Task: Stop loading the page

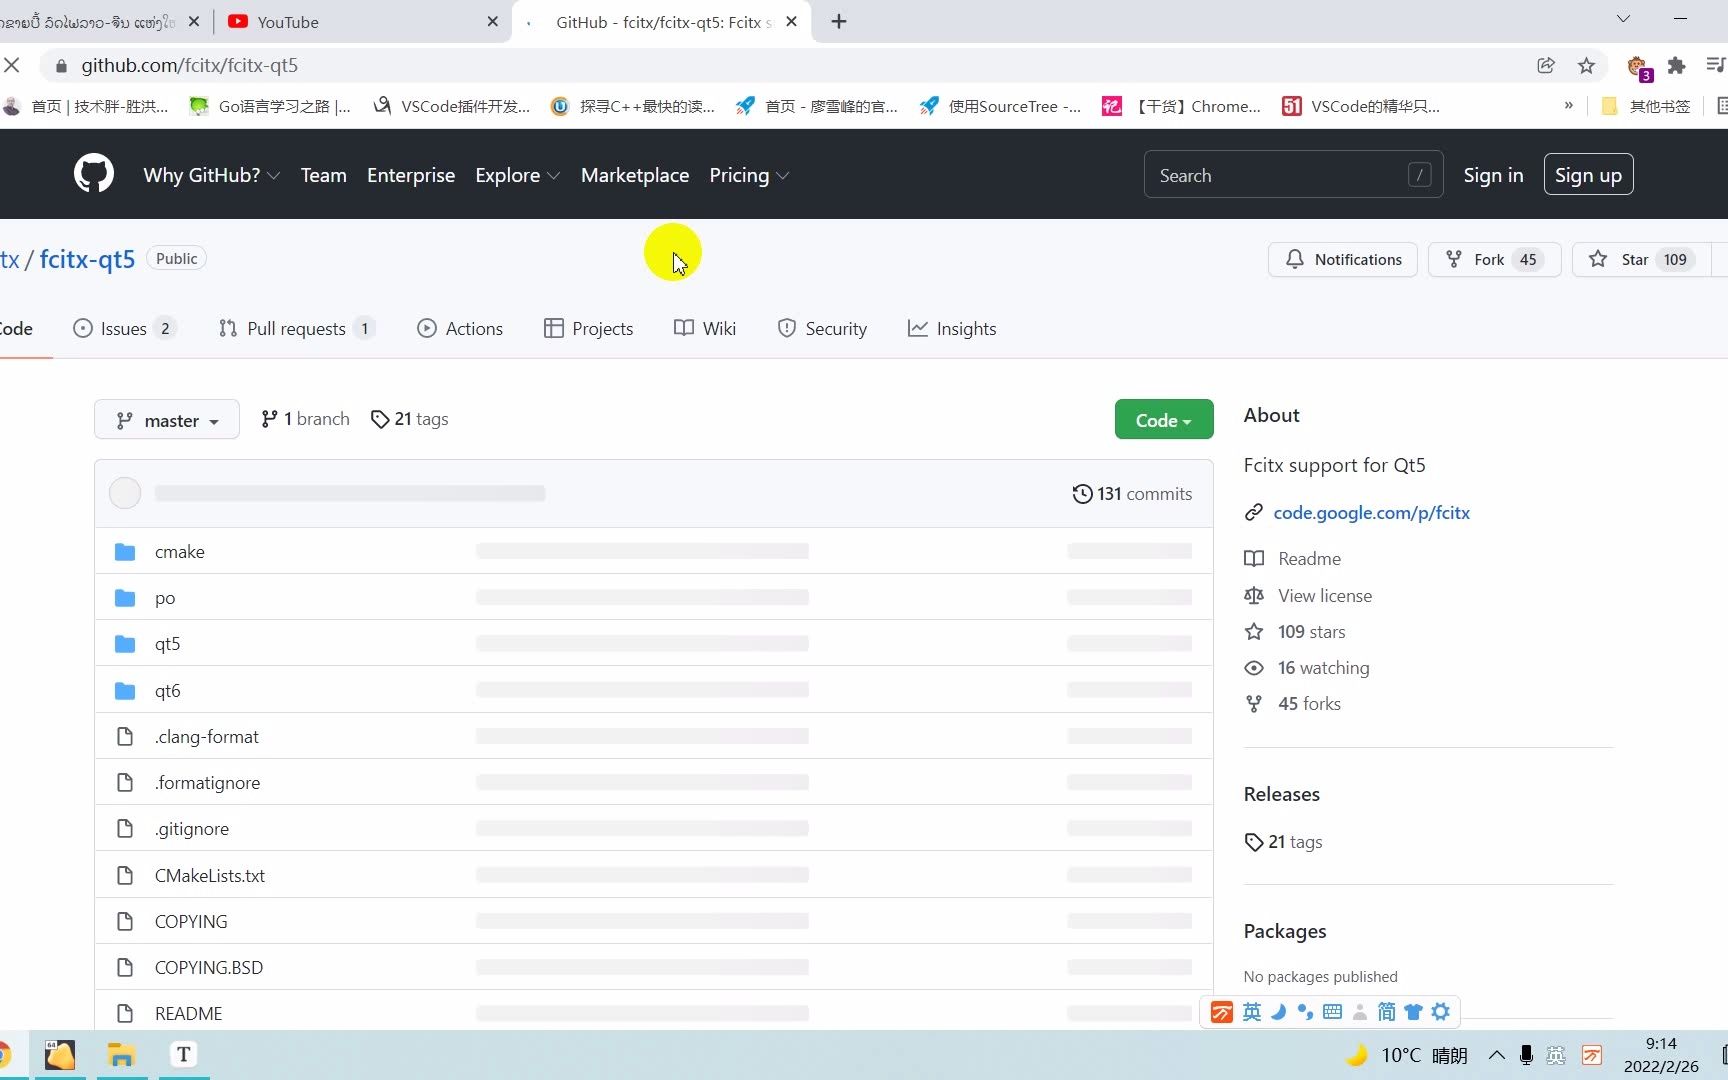Action: [x=12, y=65]
